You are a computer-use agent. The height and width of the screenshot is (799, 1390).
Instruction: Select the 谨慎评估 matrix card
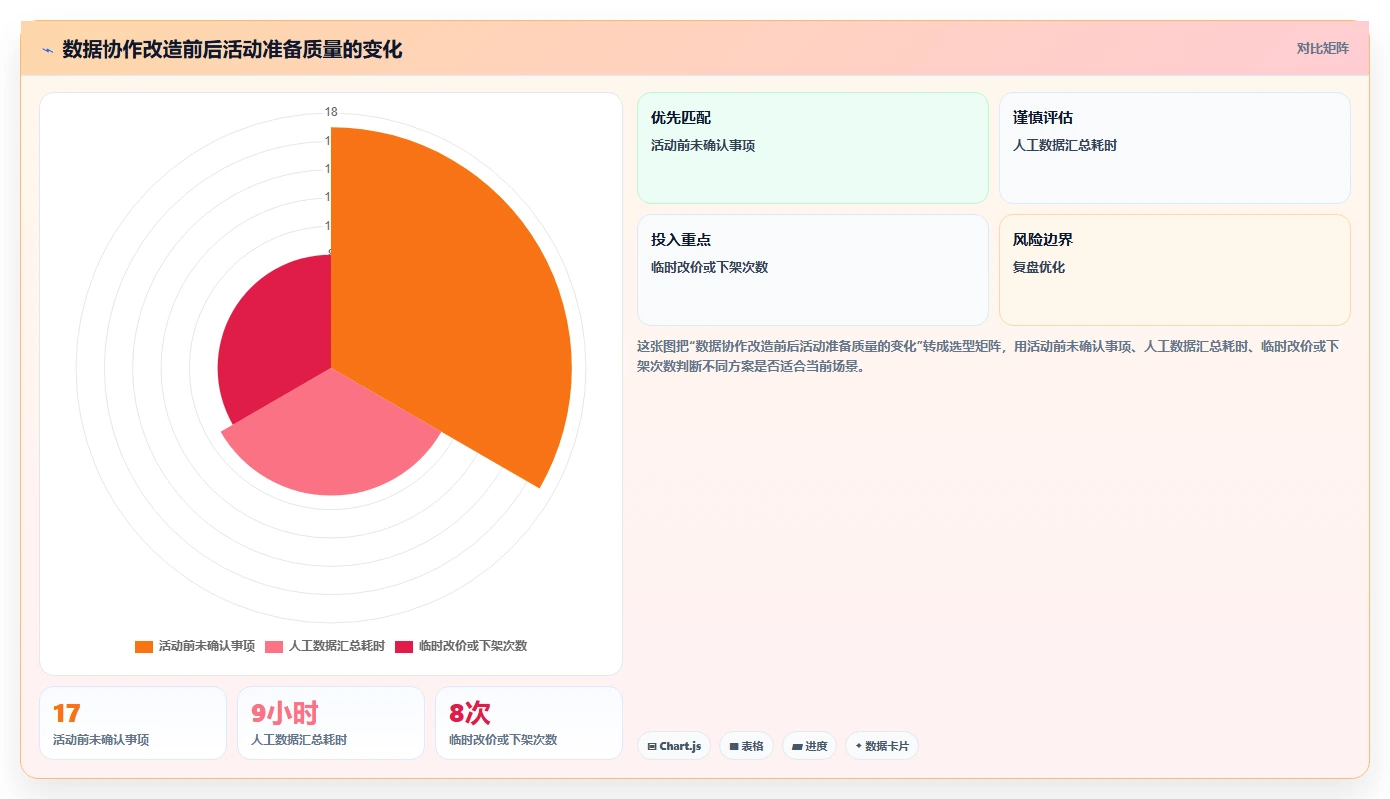tap(1175, 148)
